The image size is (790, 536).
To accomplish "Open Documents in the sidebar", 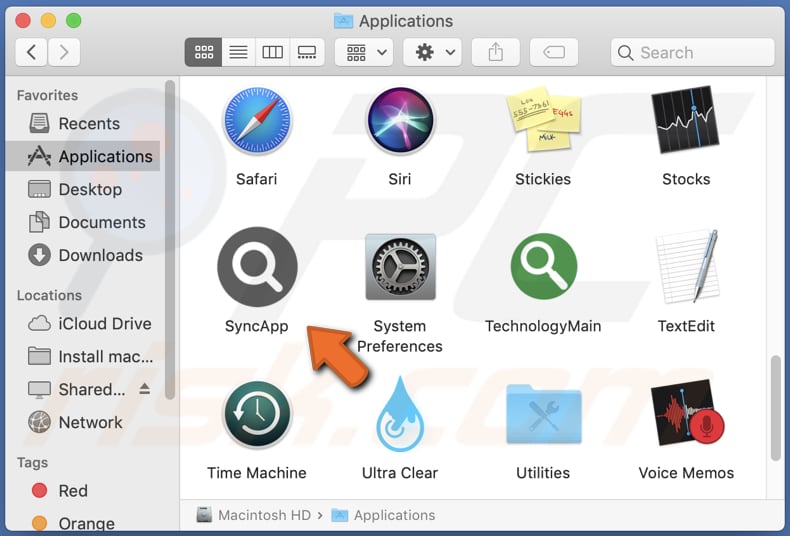I will pos(83,222).
